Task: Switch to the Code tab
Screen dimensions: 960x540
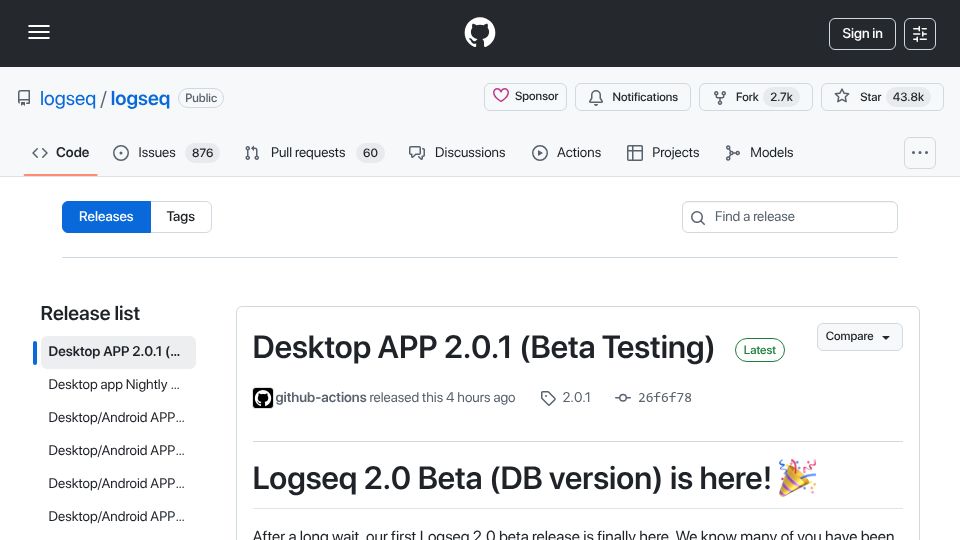Action: (61, 152)
